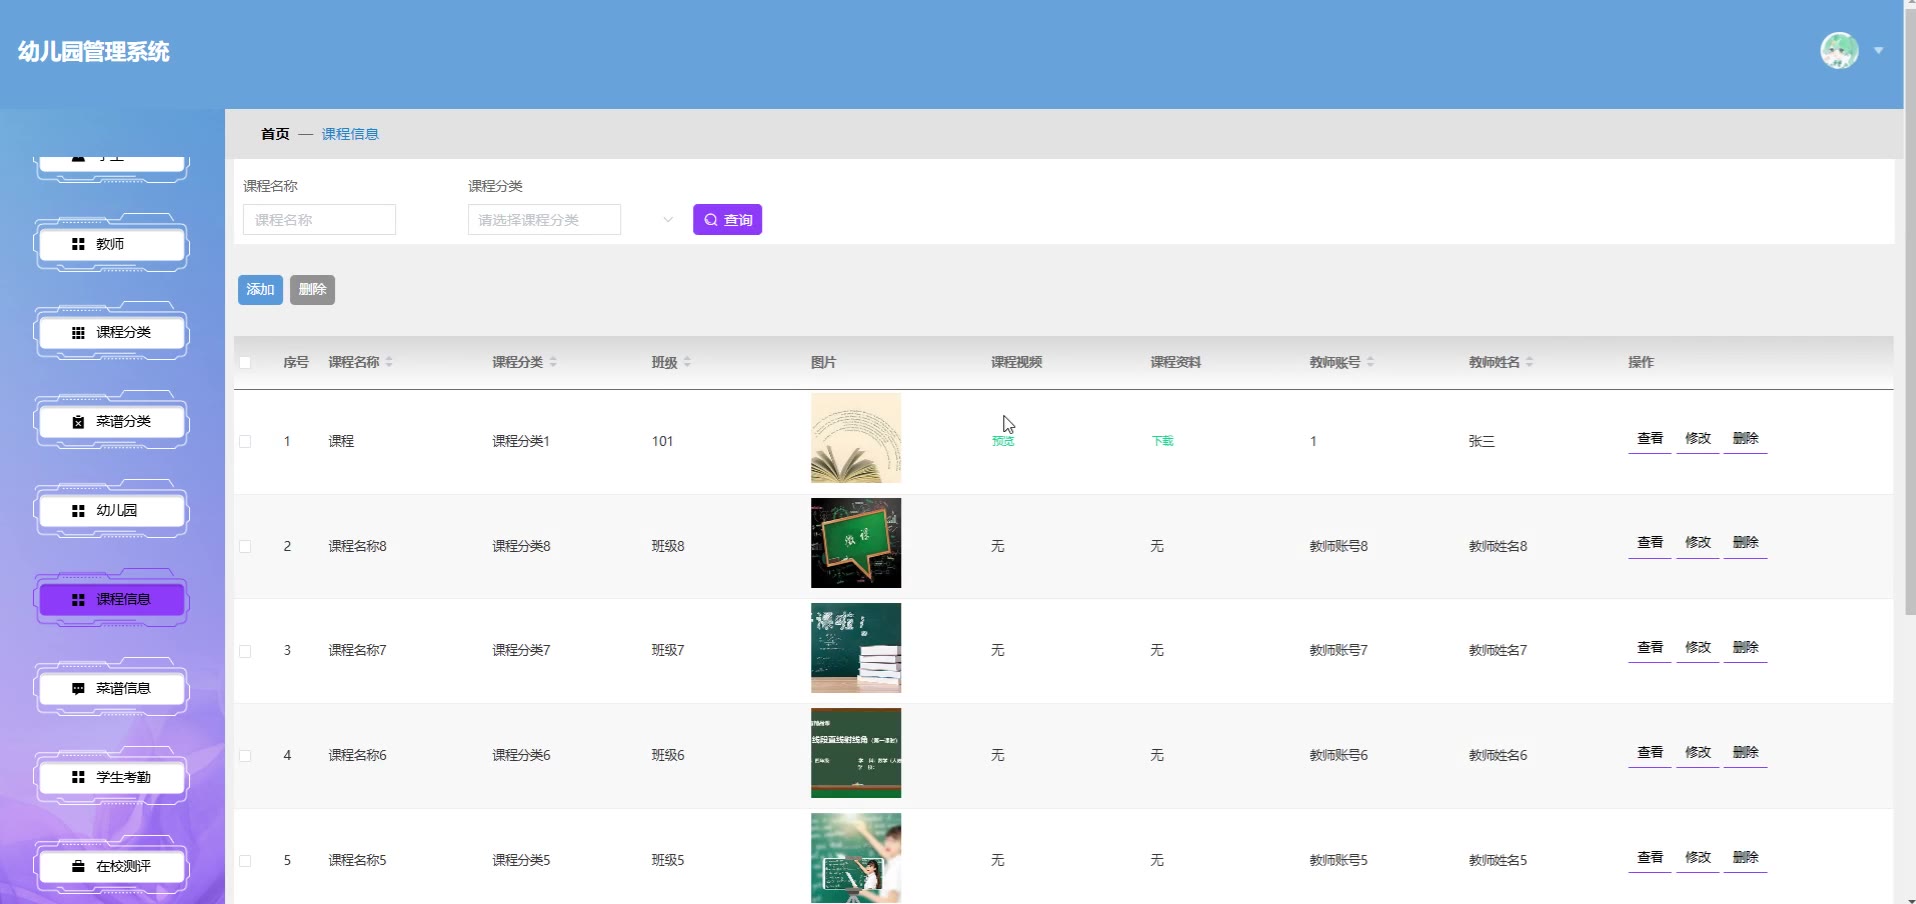Click the grid icon beside 幼儿园

click(78, 511)
